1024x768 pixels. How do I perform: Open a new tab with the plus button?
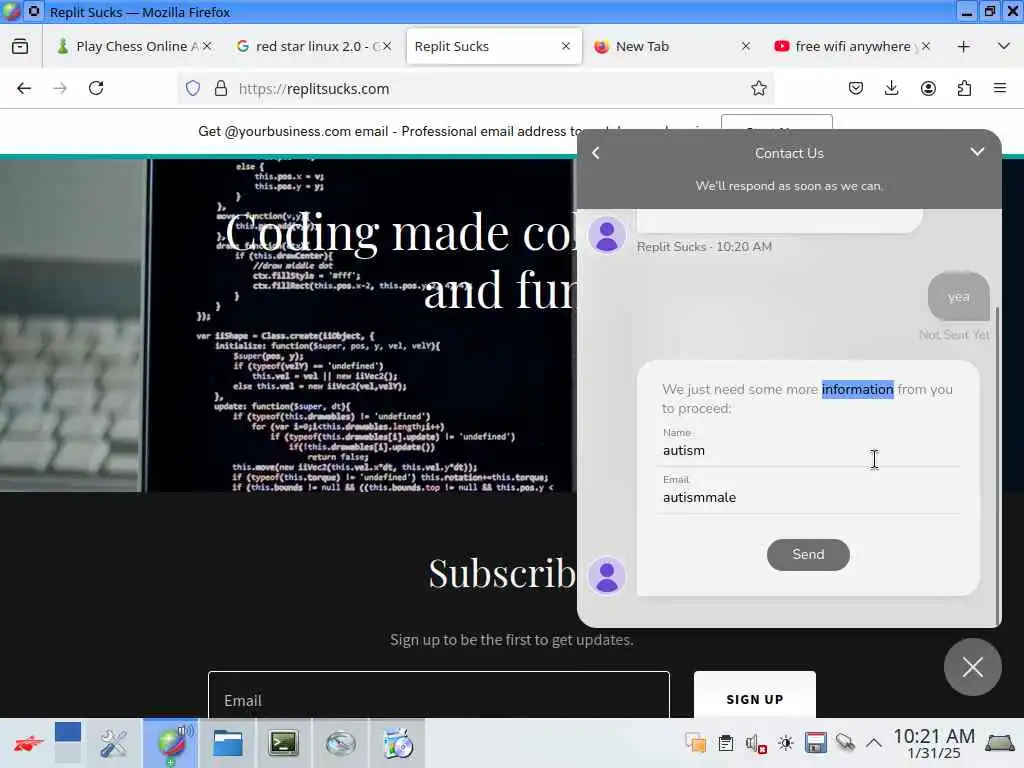(x=963, y=46)
